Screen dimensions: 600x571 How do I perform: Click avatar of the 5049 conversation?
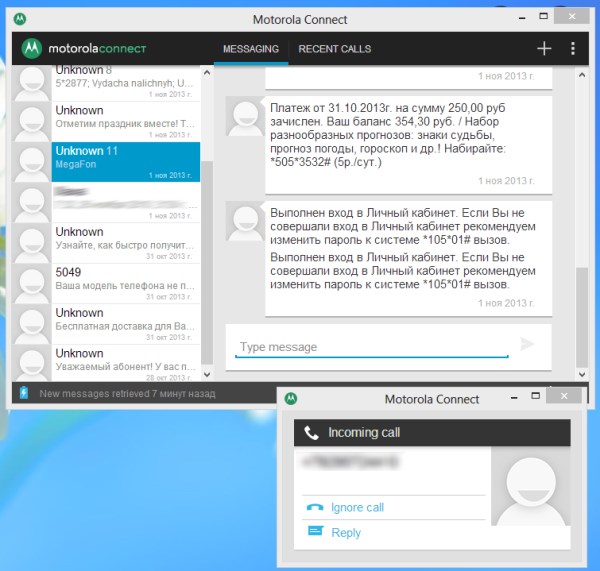click(x=32, y=284)
